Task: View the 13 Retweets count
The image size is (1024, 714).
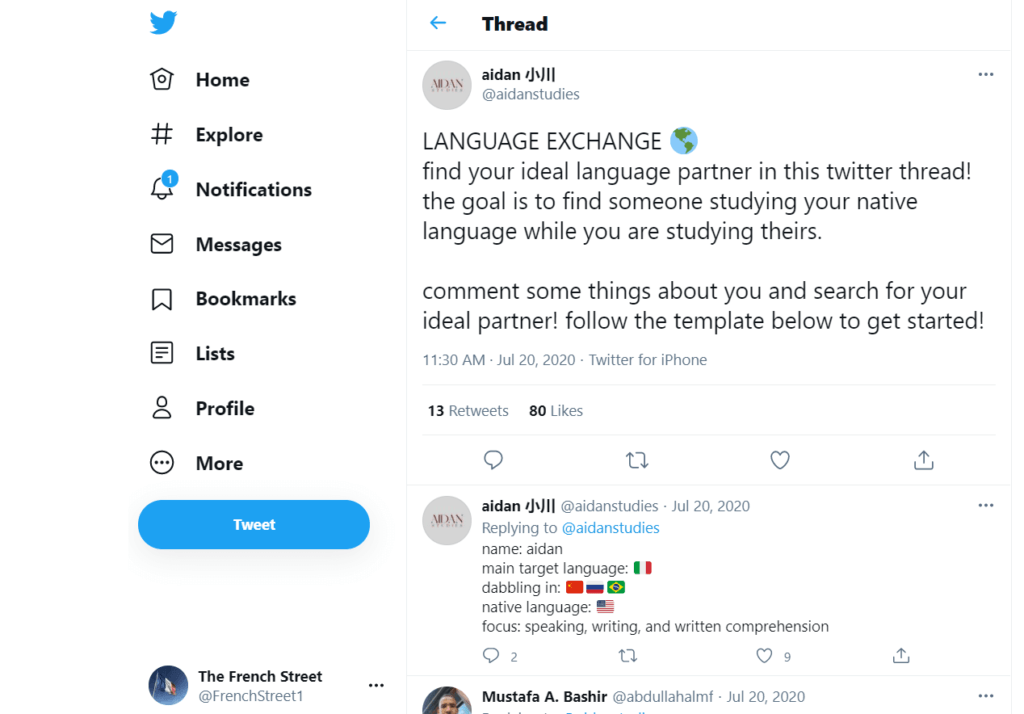Action: click(x=467, y=410)
